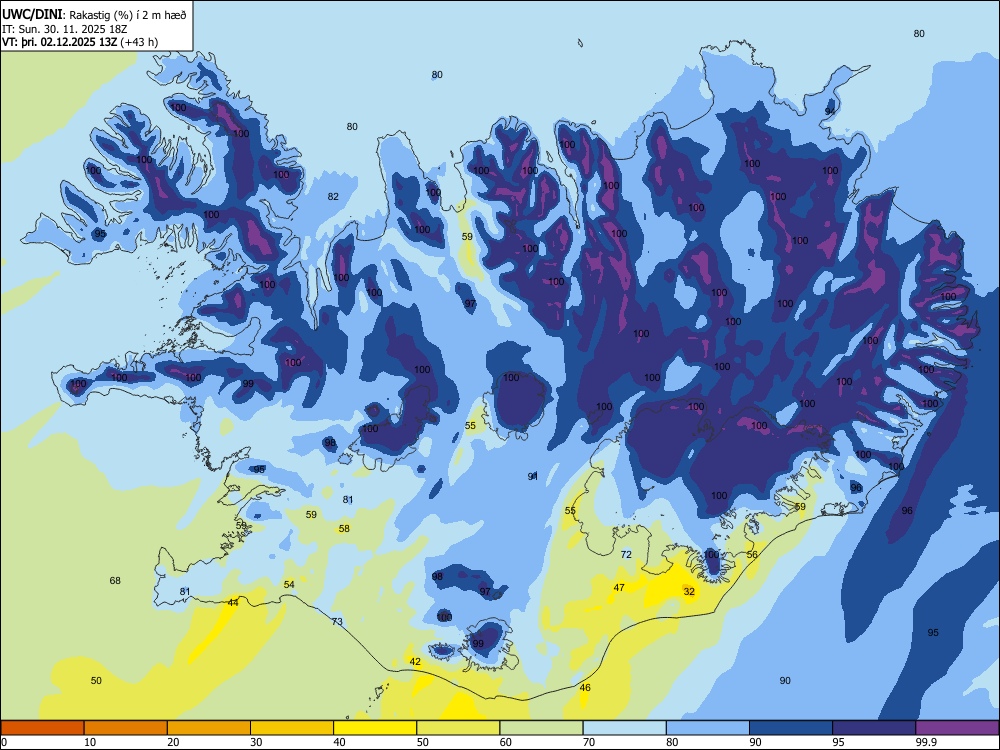Click the '58' humidity value on the map
Viewport: 1000px width, 750px height.
pyautogui.click(x=344, y=529)
